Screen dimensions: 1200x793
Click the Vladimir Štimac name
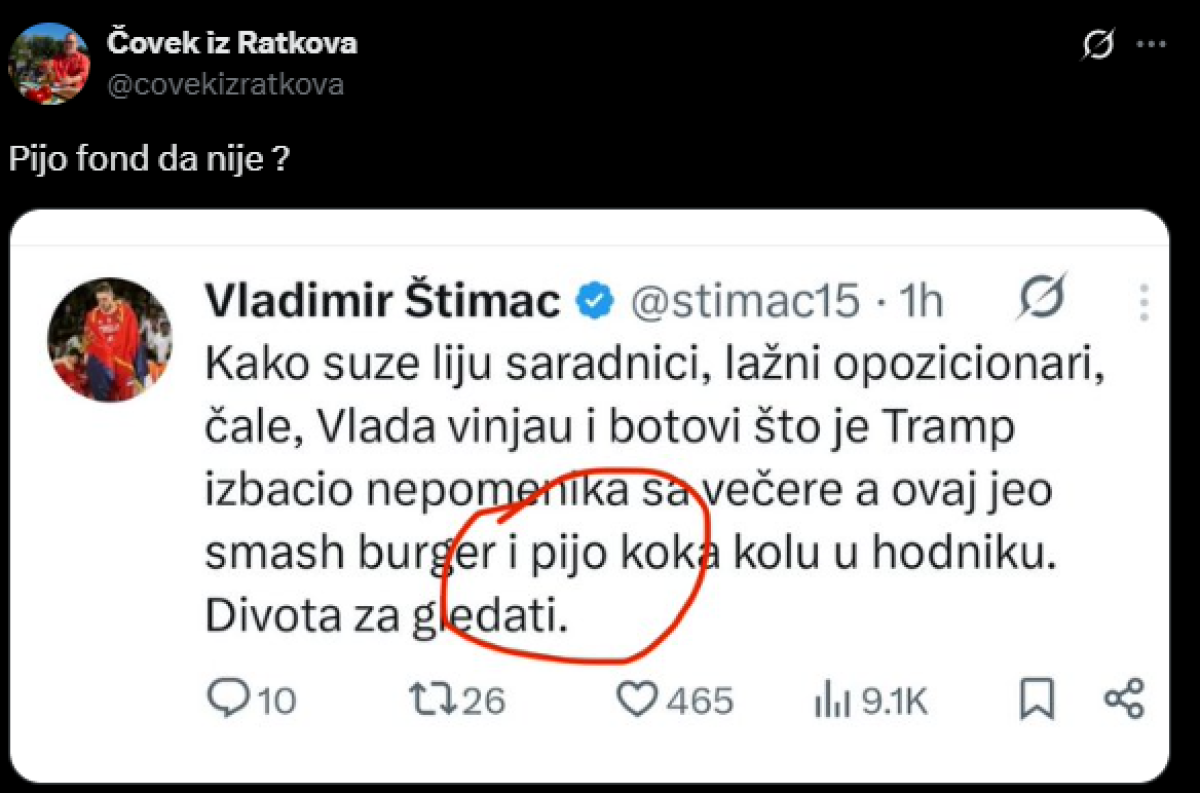[382, 301]
